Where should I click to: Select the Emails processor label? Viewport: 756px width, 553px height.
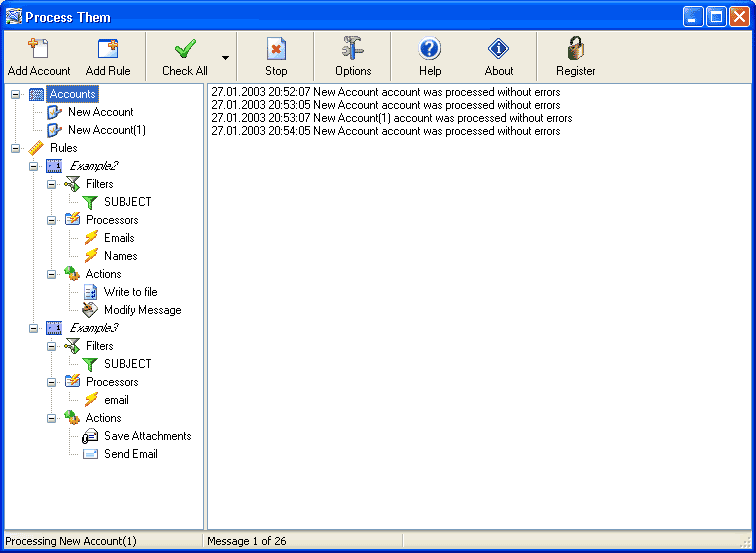pyautogui.click(x=119, y=238)
